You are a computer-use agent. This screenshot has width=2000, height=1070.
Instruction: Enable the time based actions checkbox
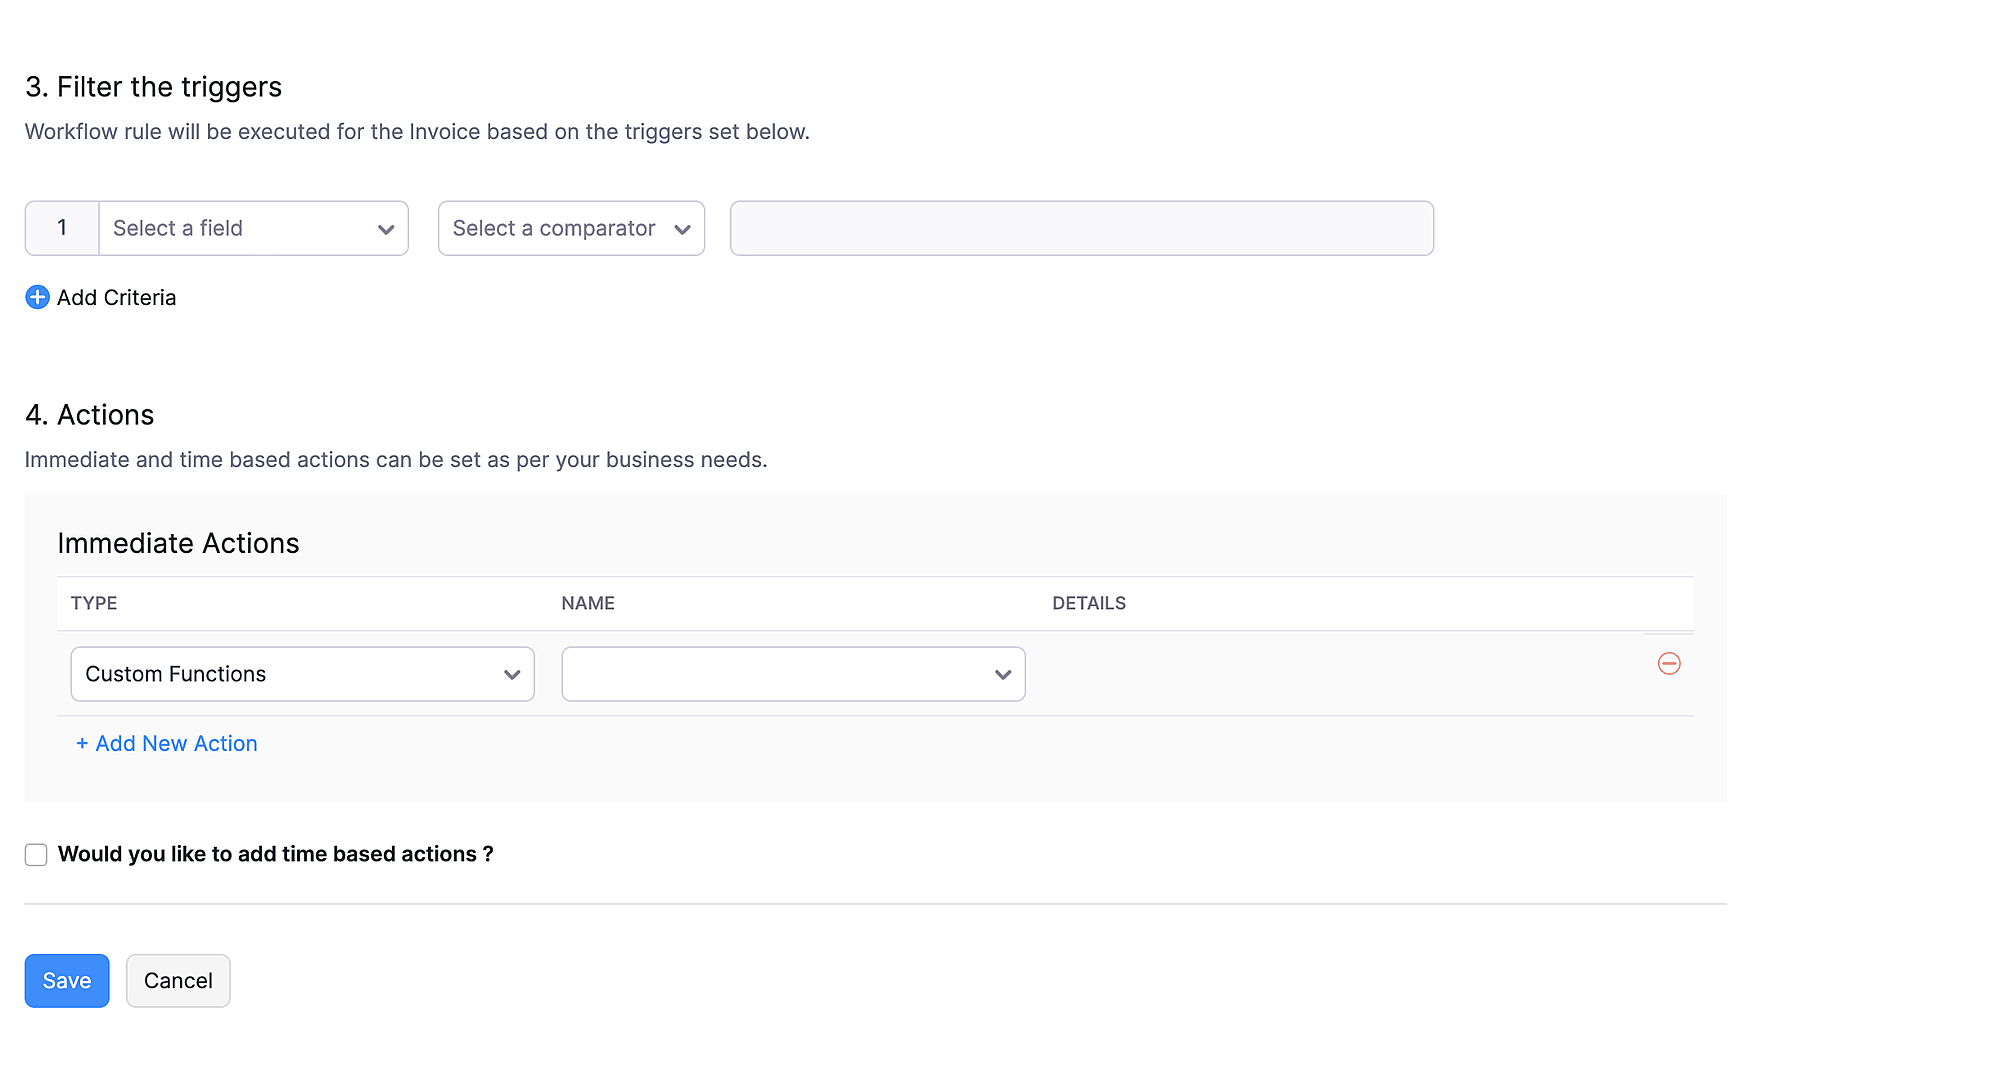[36, 855]
